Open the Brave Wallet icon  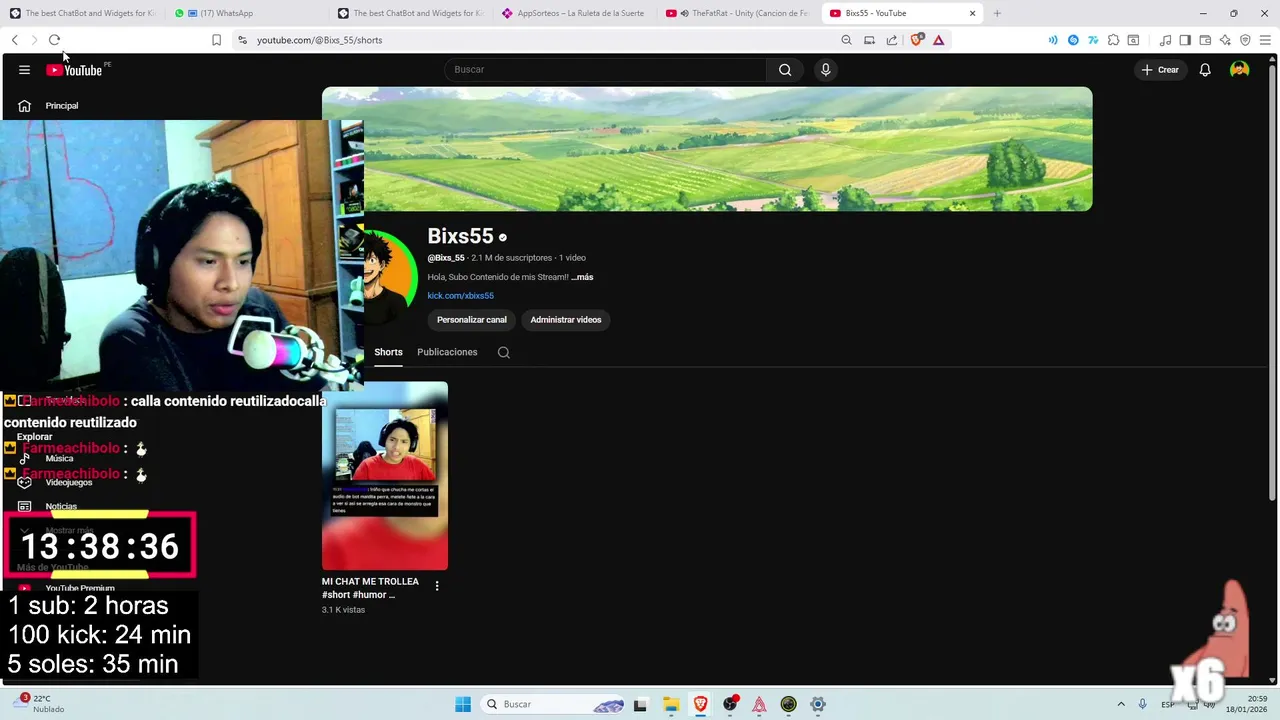[x=1205, y=40]
